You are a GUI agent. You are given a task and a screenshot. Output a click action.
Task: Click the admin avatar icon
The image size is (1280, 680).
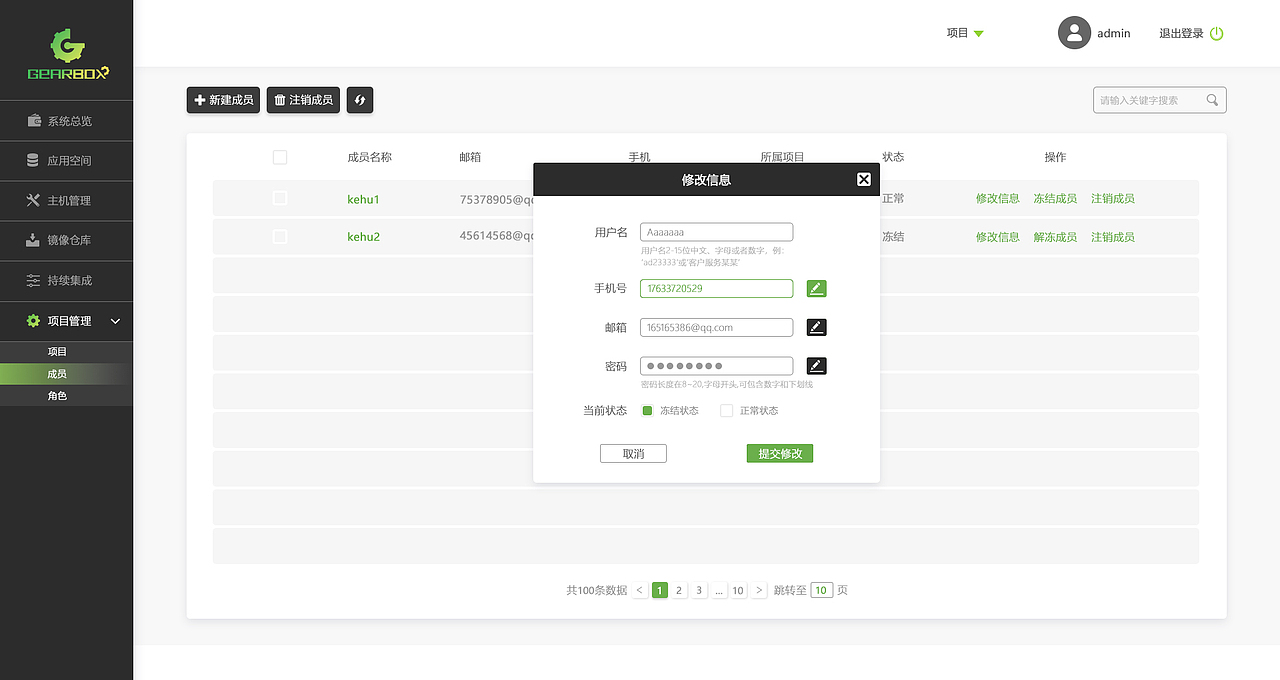click(x=1074, y=33)
